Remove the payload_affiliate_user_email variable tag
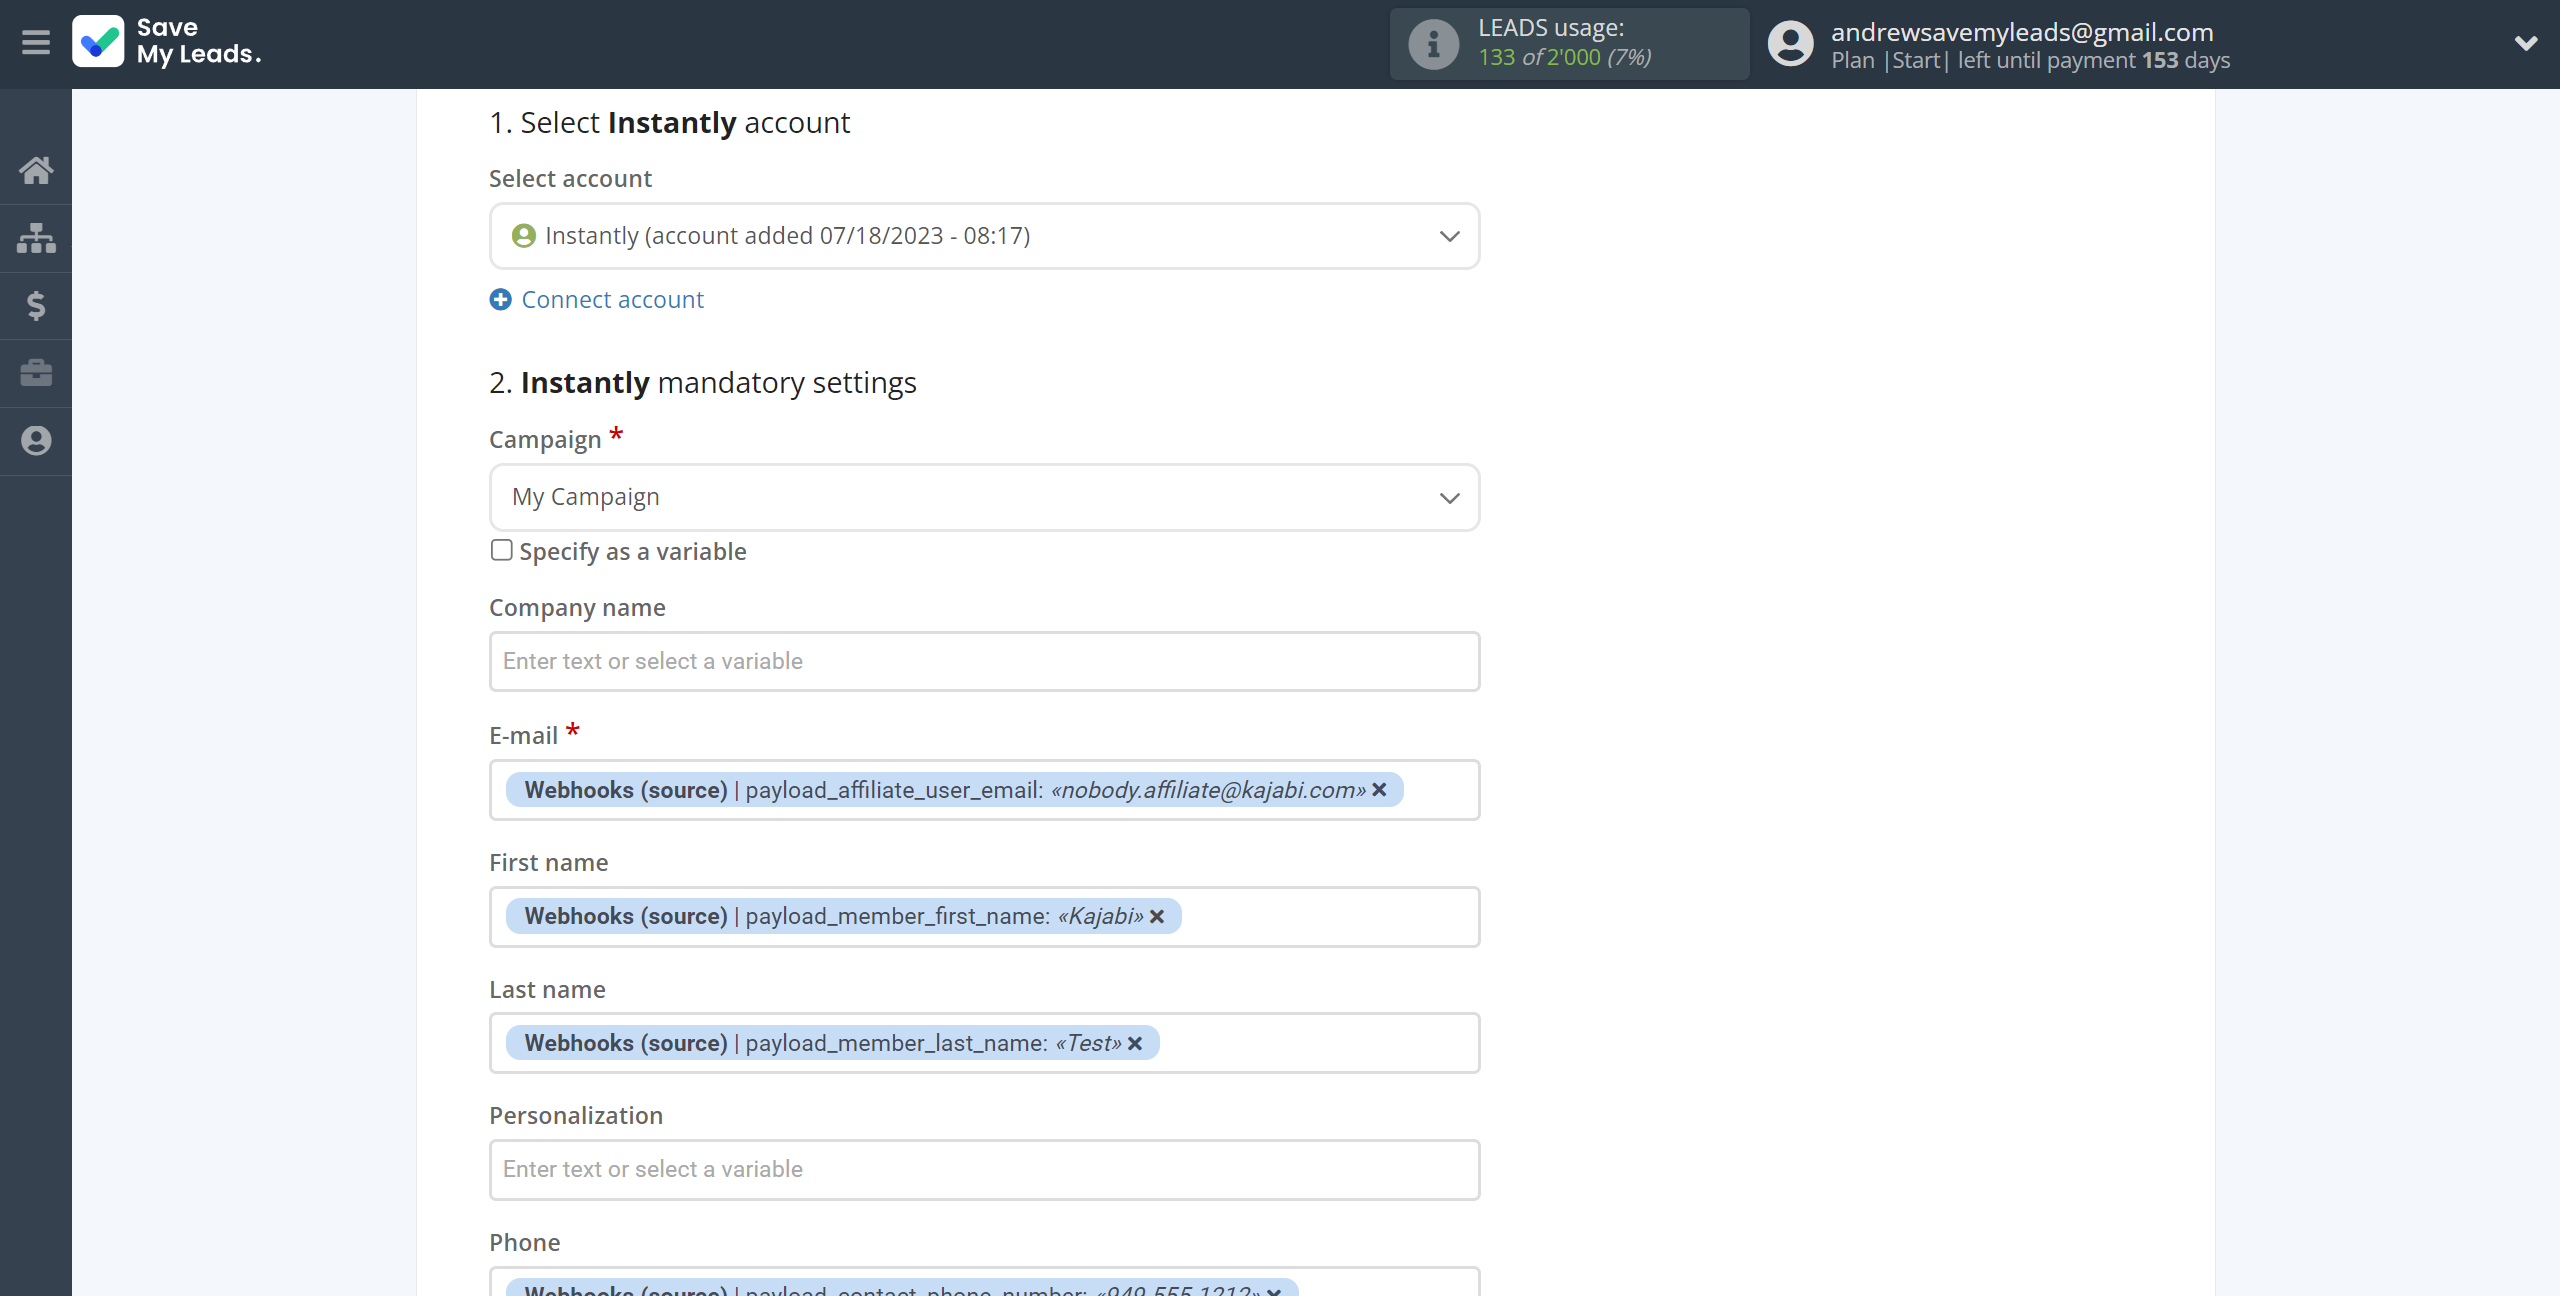 [x=1380, y=790]
